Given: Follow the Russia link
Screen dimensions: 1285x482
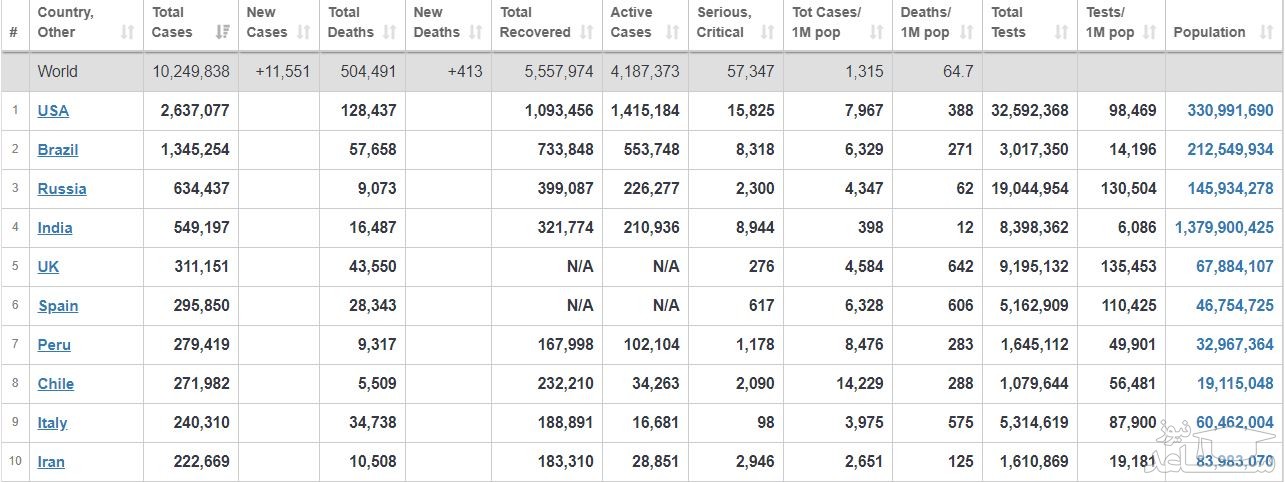Looking at the screenshot, I should [62, 189].
